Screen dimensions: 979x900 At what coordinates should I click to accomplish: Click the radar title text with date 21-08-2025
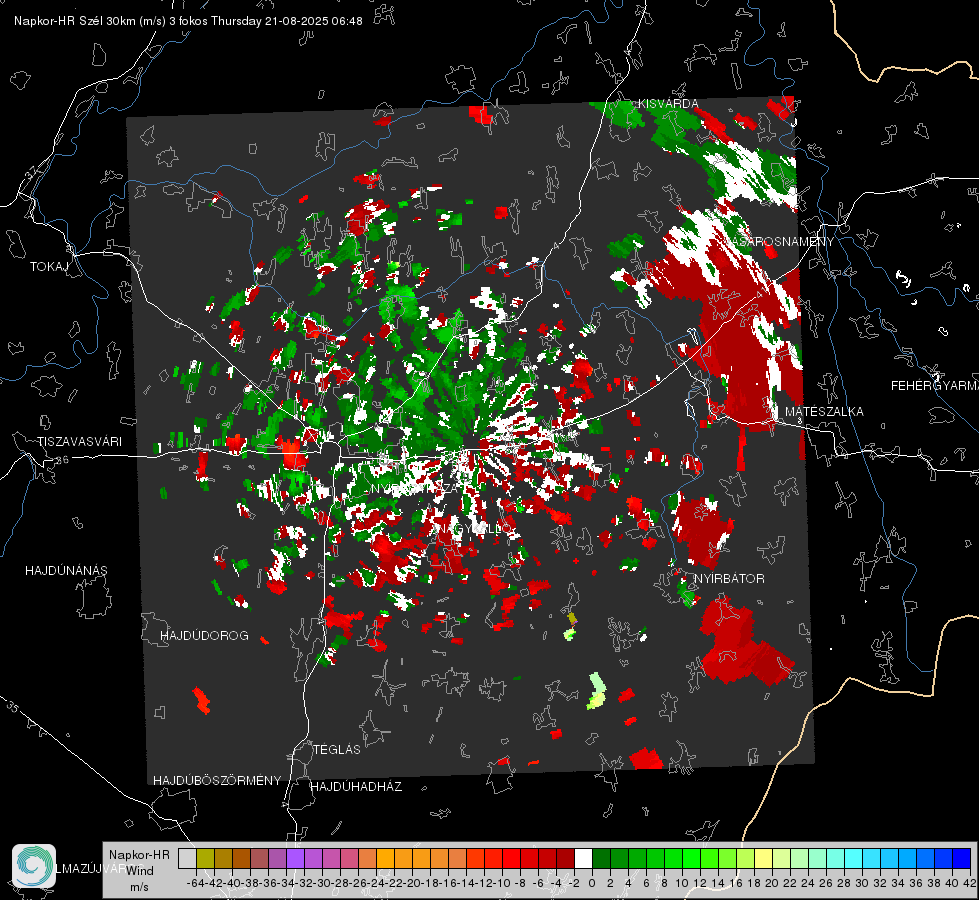[x=188, y=21]
